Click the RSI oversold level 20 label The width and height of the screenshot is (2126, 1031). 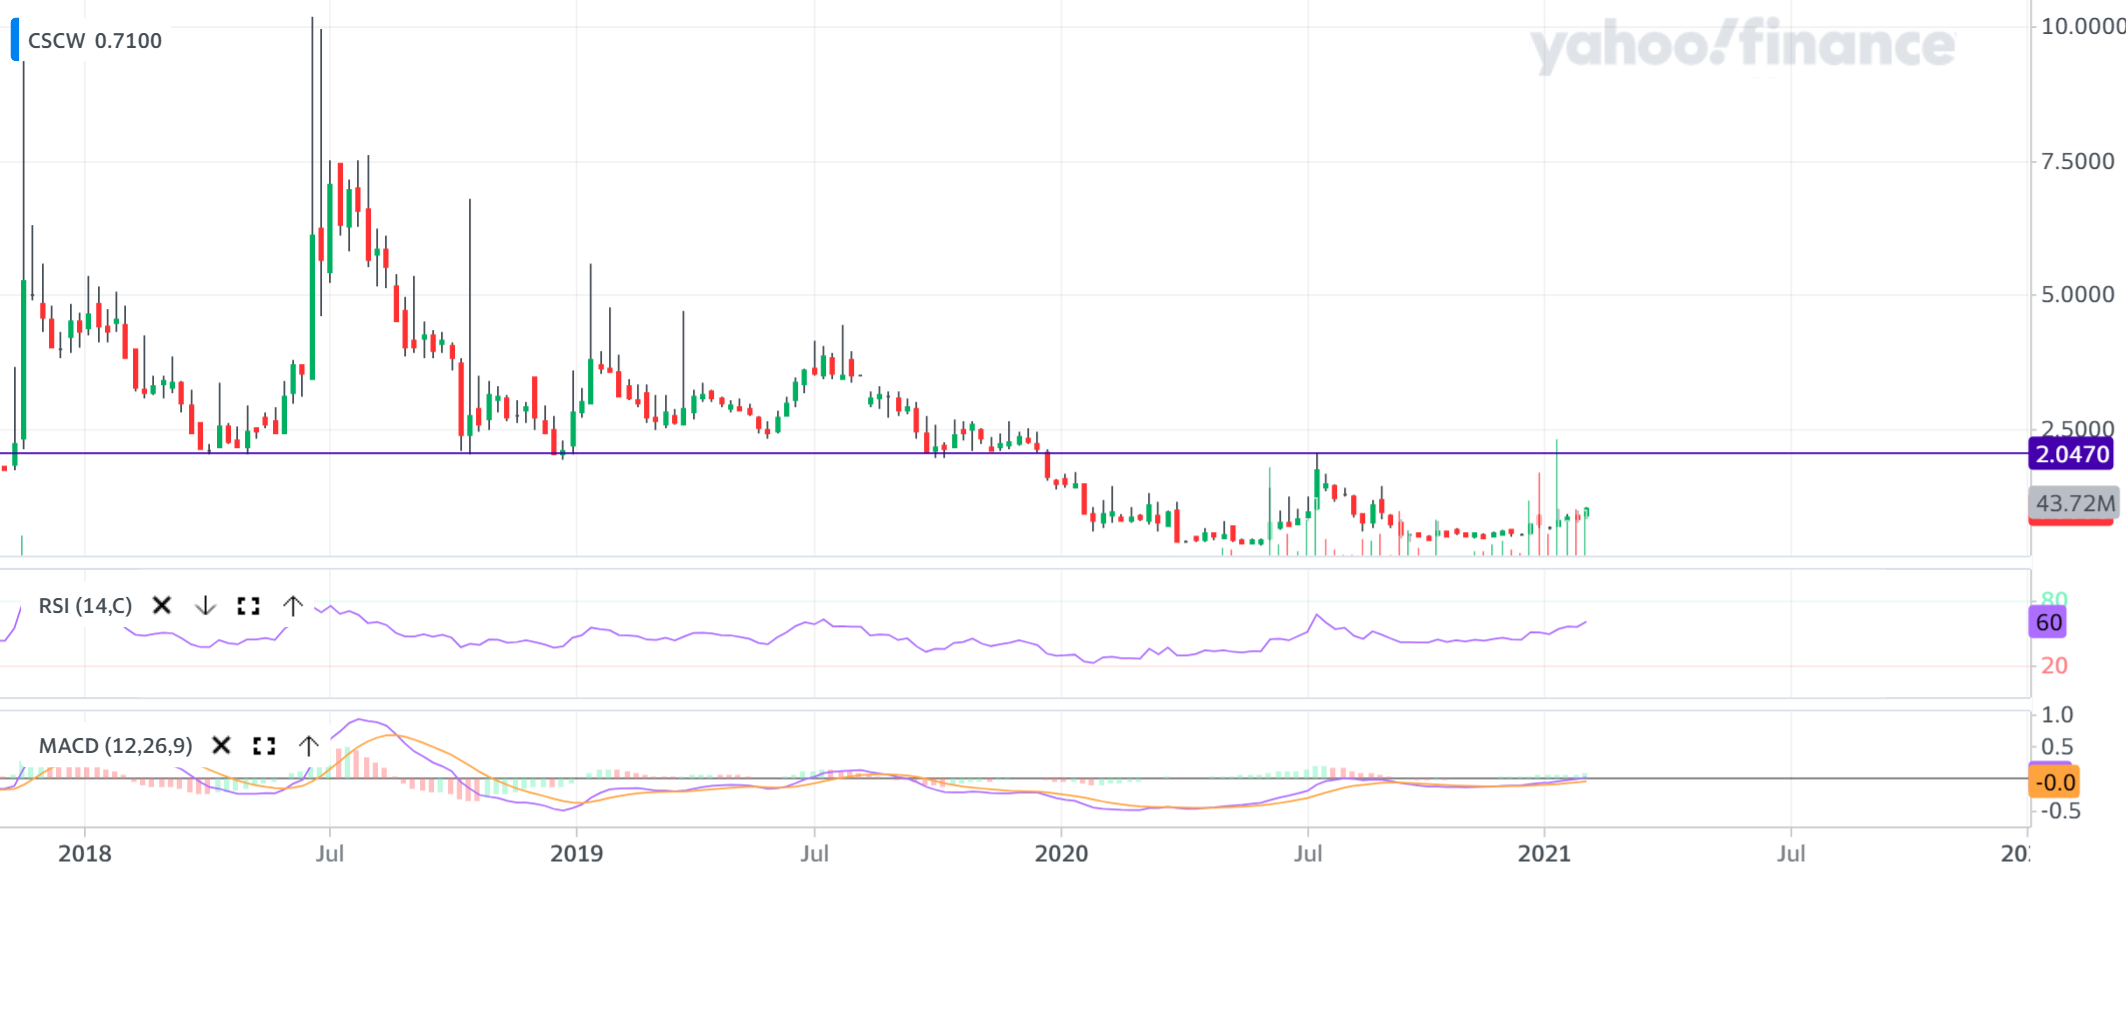[x=2054, y=666]
